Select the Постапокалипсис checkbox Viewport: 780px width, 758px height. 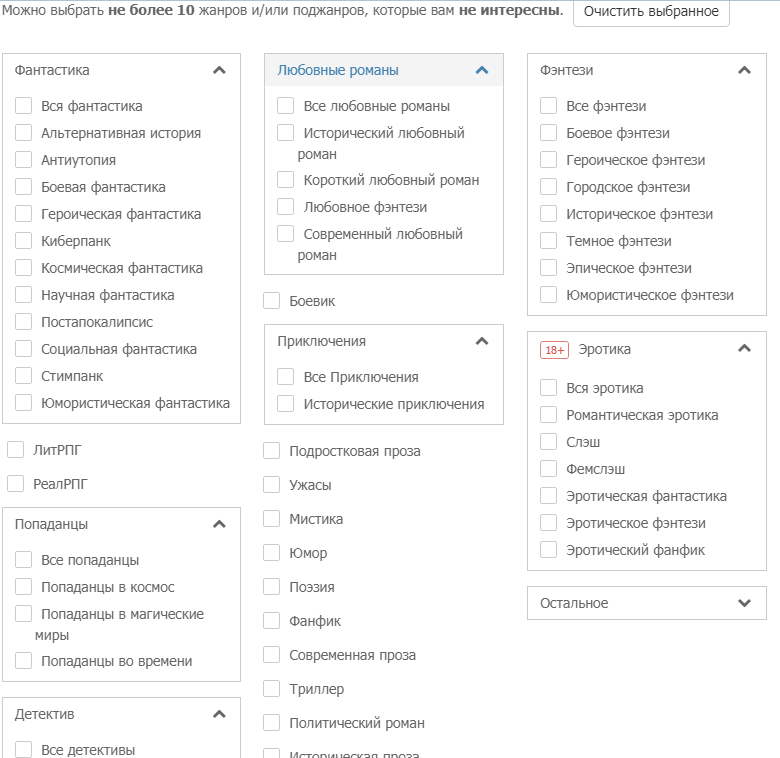click(24, 322)
